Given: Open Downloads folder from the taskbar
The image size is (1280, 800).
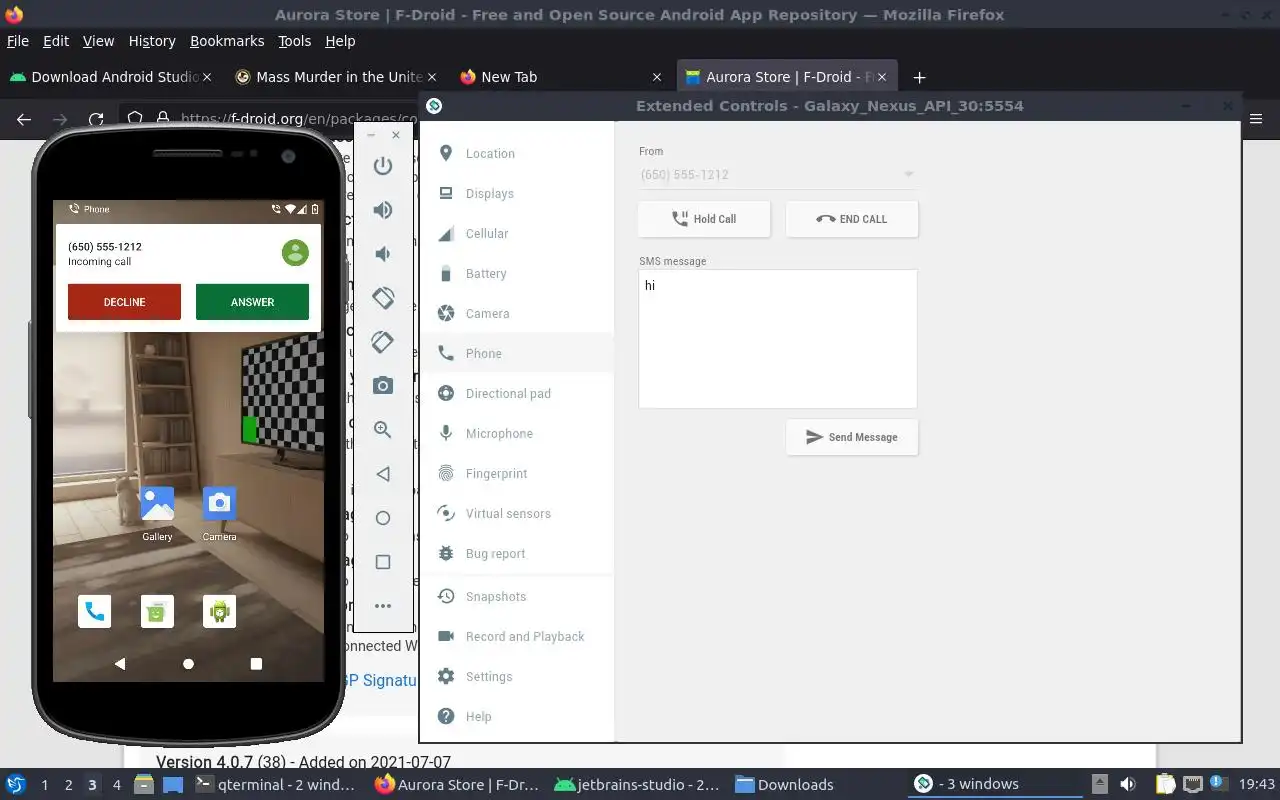Looking at the screenshot, I should coord(785,785).
